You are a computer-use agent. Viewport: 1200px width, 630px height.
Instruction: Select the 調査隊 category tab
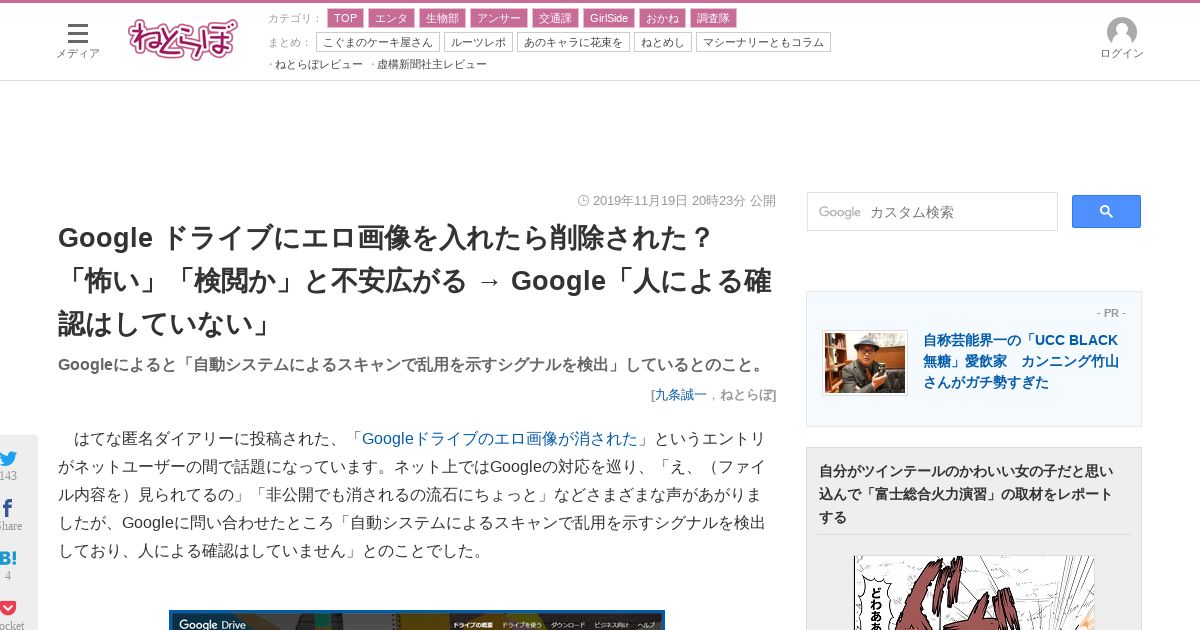(x=713, y=18)
